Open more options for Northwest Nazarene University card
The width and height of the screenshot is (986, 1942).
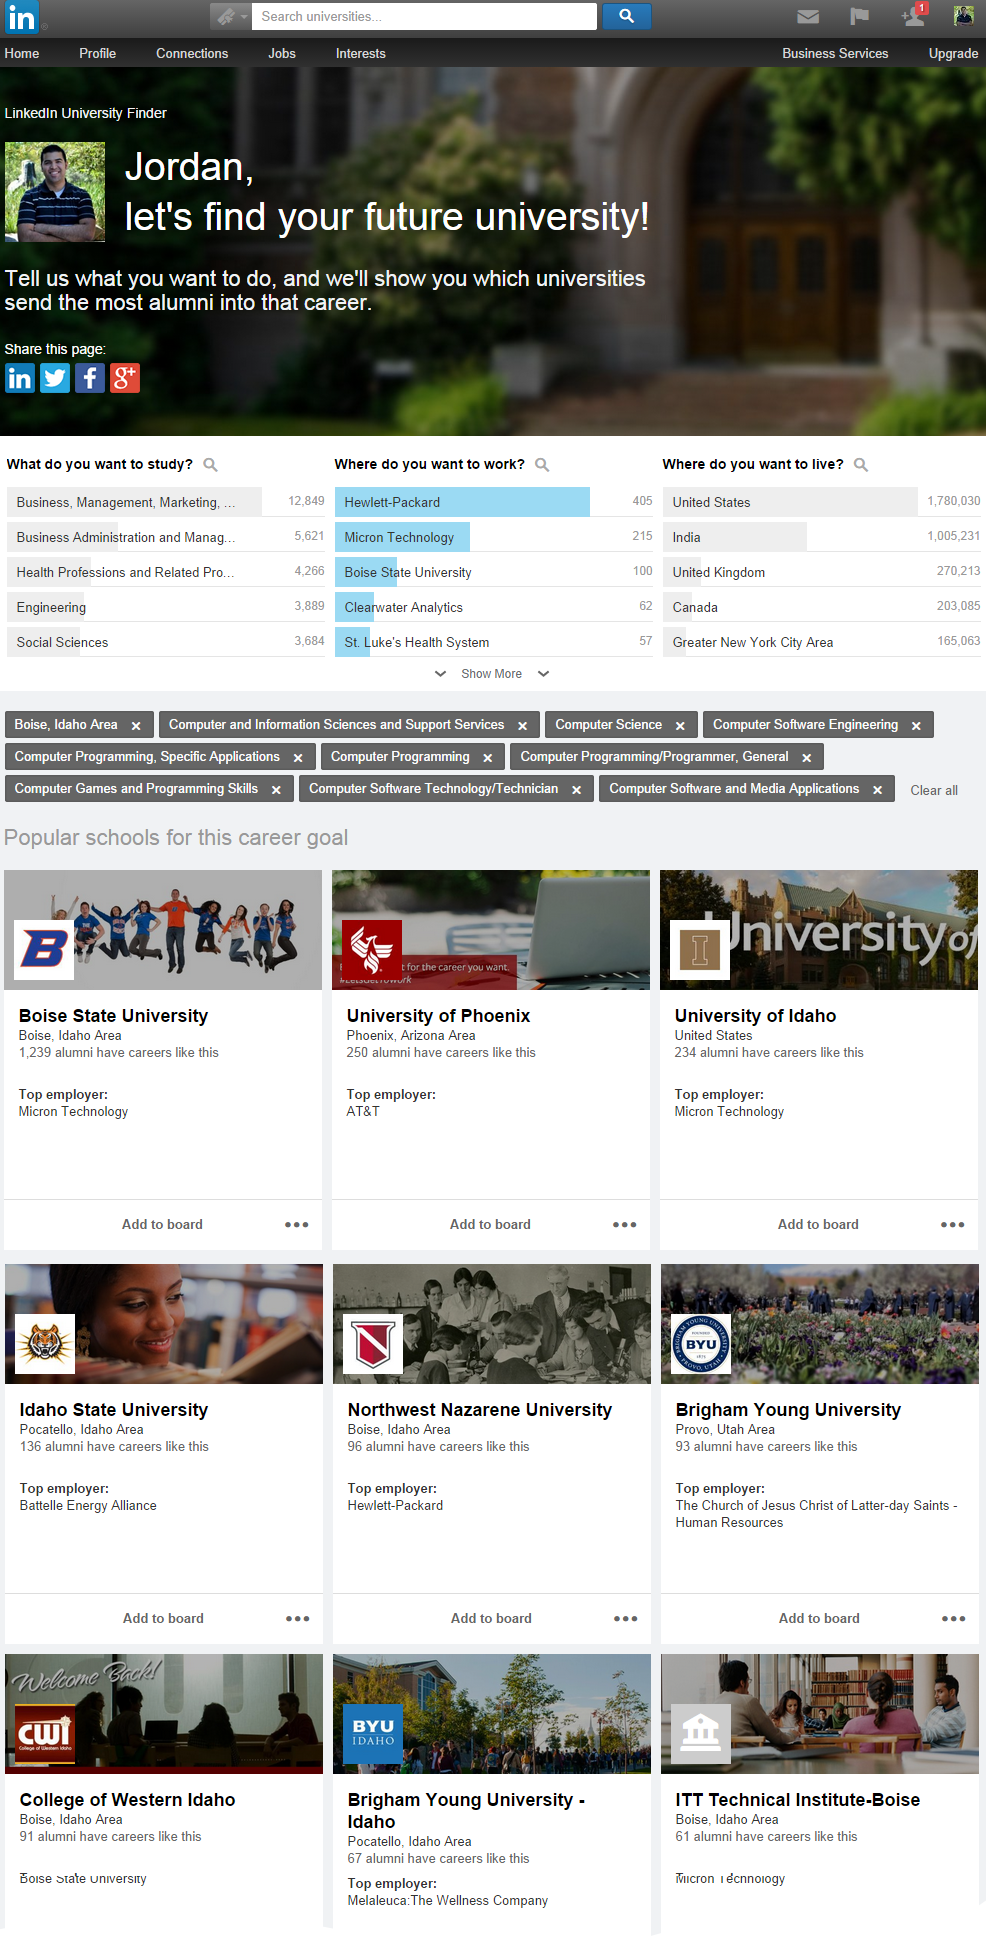point(626,1618)
